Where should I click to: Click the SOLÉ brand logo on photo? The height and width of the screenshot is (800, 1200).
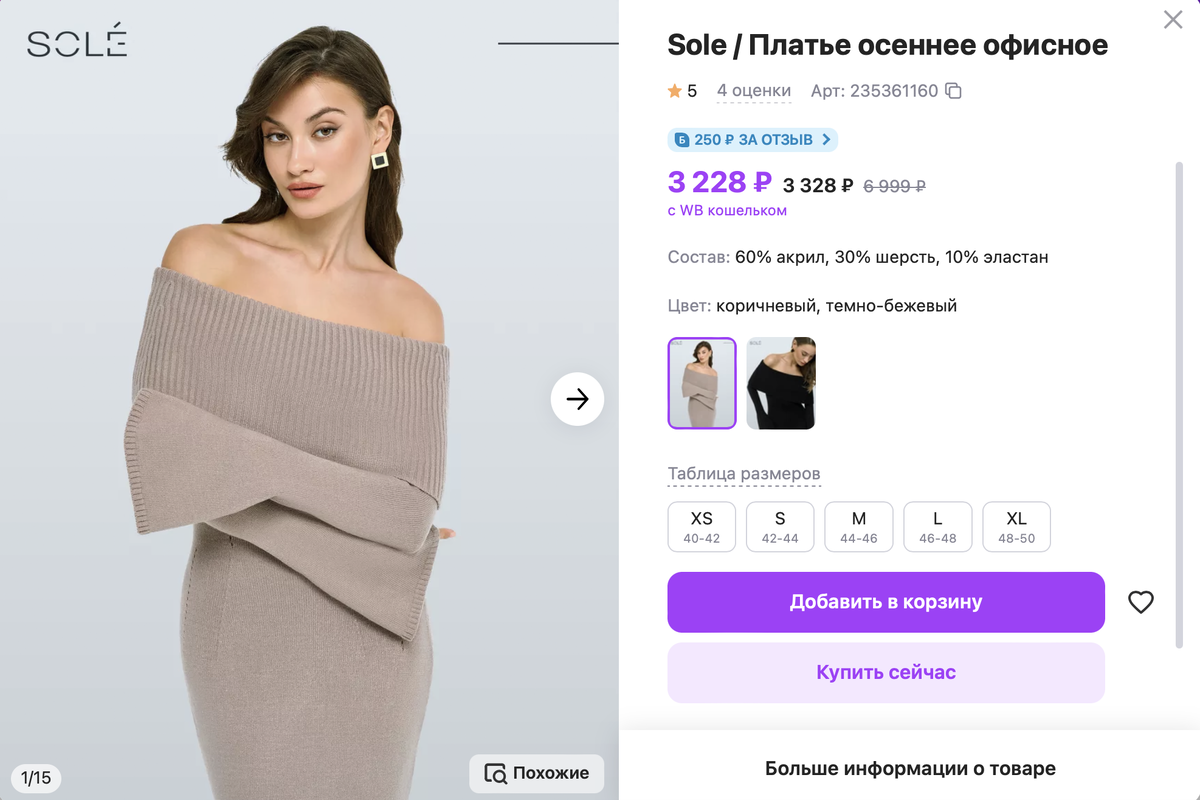pyautogui.click(x=77, y=43)
